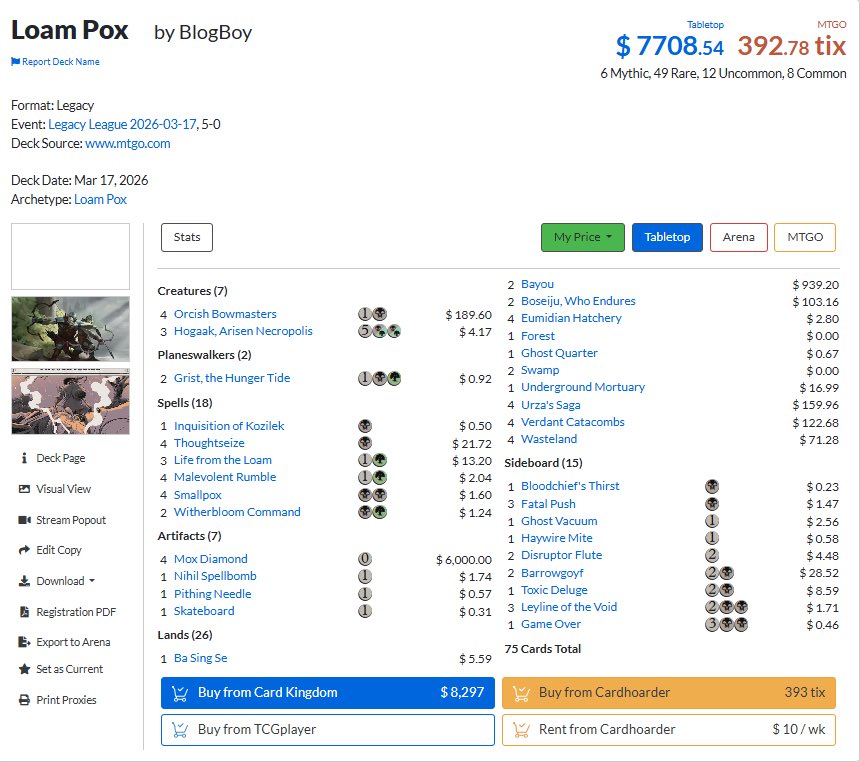The height and width of the screenshot is (762, 860).
Task: Click the Stream Popout camera icon
Action: (24, 520)
